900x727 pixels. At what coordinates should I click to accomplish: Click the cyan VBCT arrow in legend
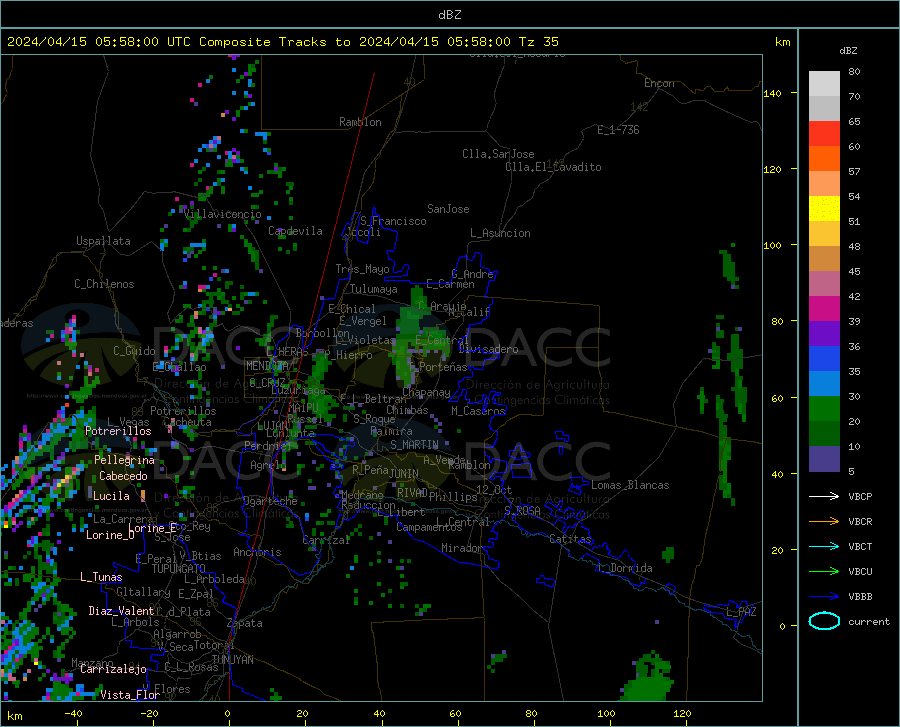tap(824, 546)
